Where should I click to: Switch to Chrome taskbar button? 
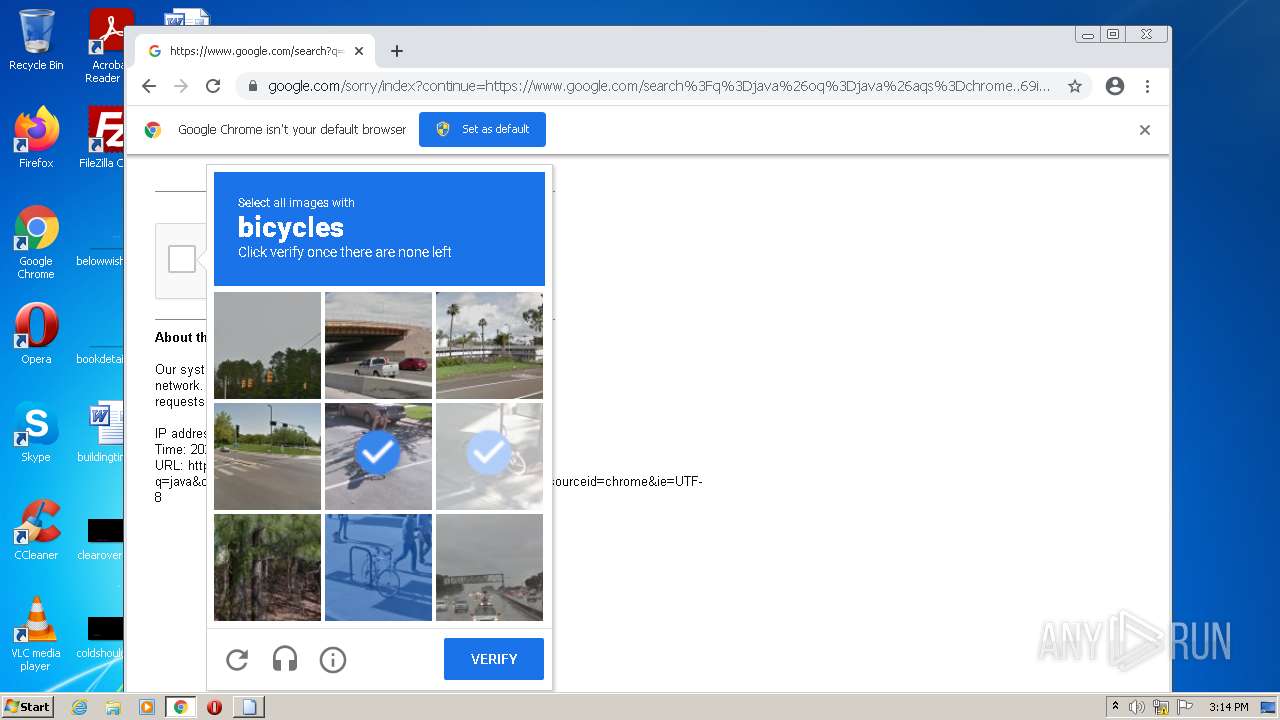180,707
